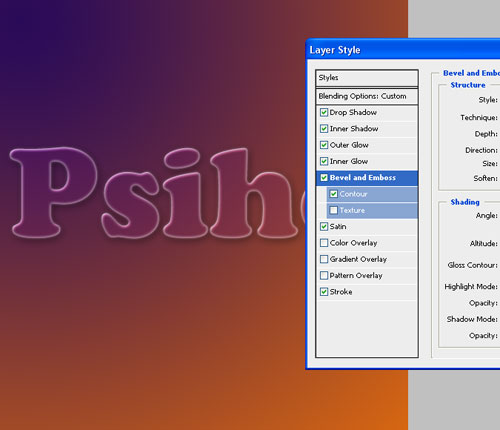Click the Altitude label
This screenshot has width=500, height=430.
(484, 244)
